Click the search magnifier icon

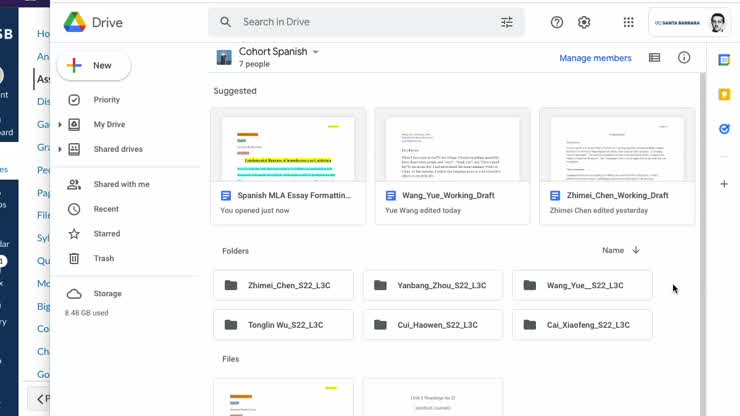coord(226,22)
